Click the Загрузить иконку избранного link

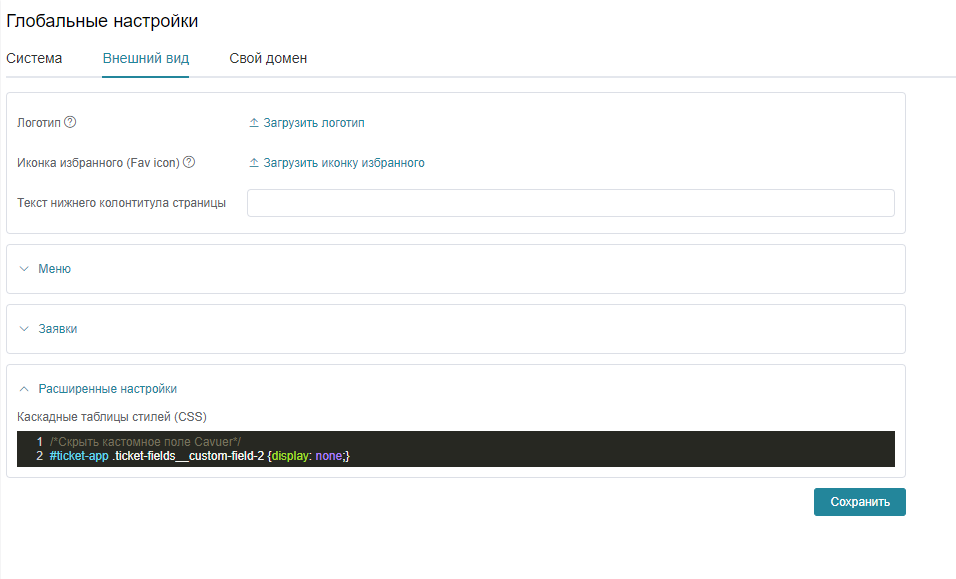click(x=344, y=163)
